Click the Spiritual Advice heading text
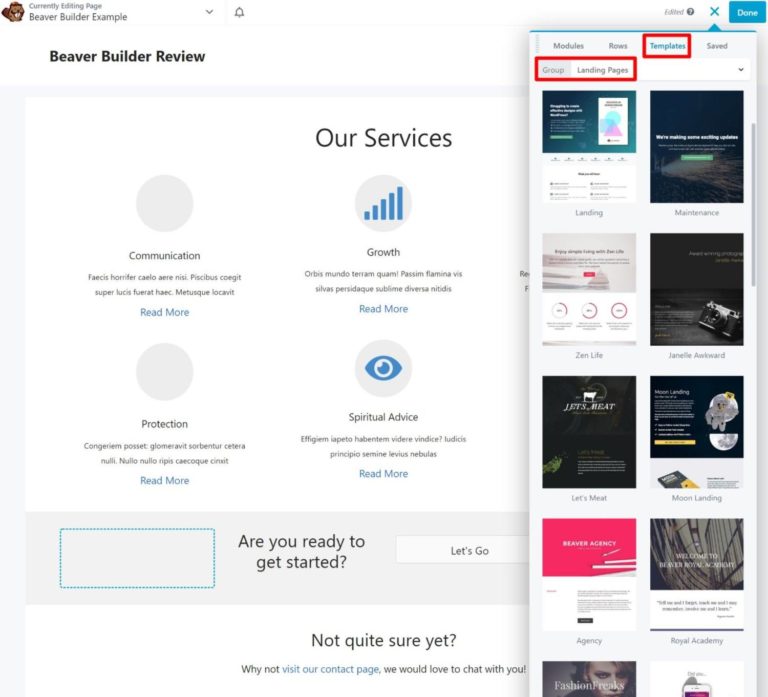 (x=383, y=417)
